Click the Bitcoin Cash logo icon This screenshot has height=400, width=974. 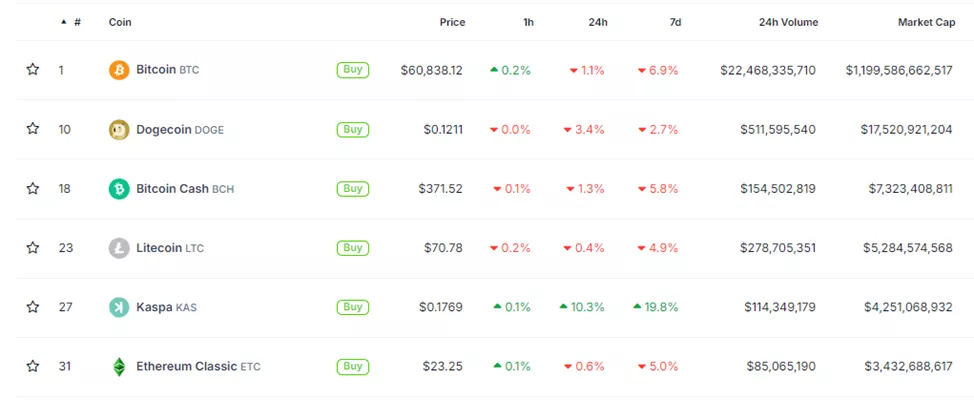point(119,188)
